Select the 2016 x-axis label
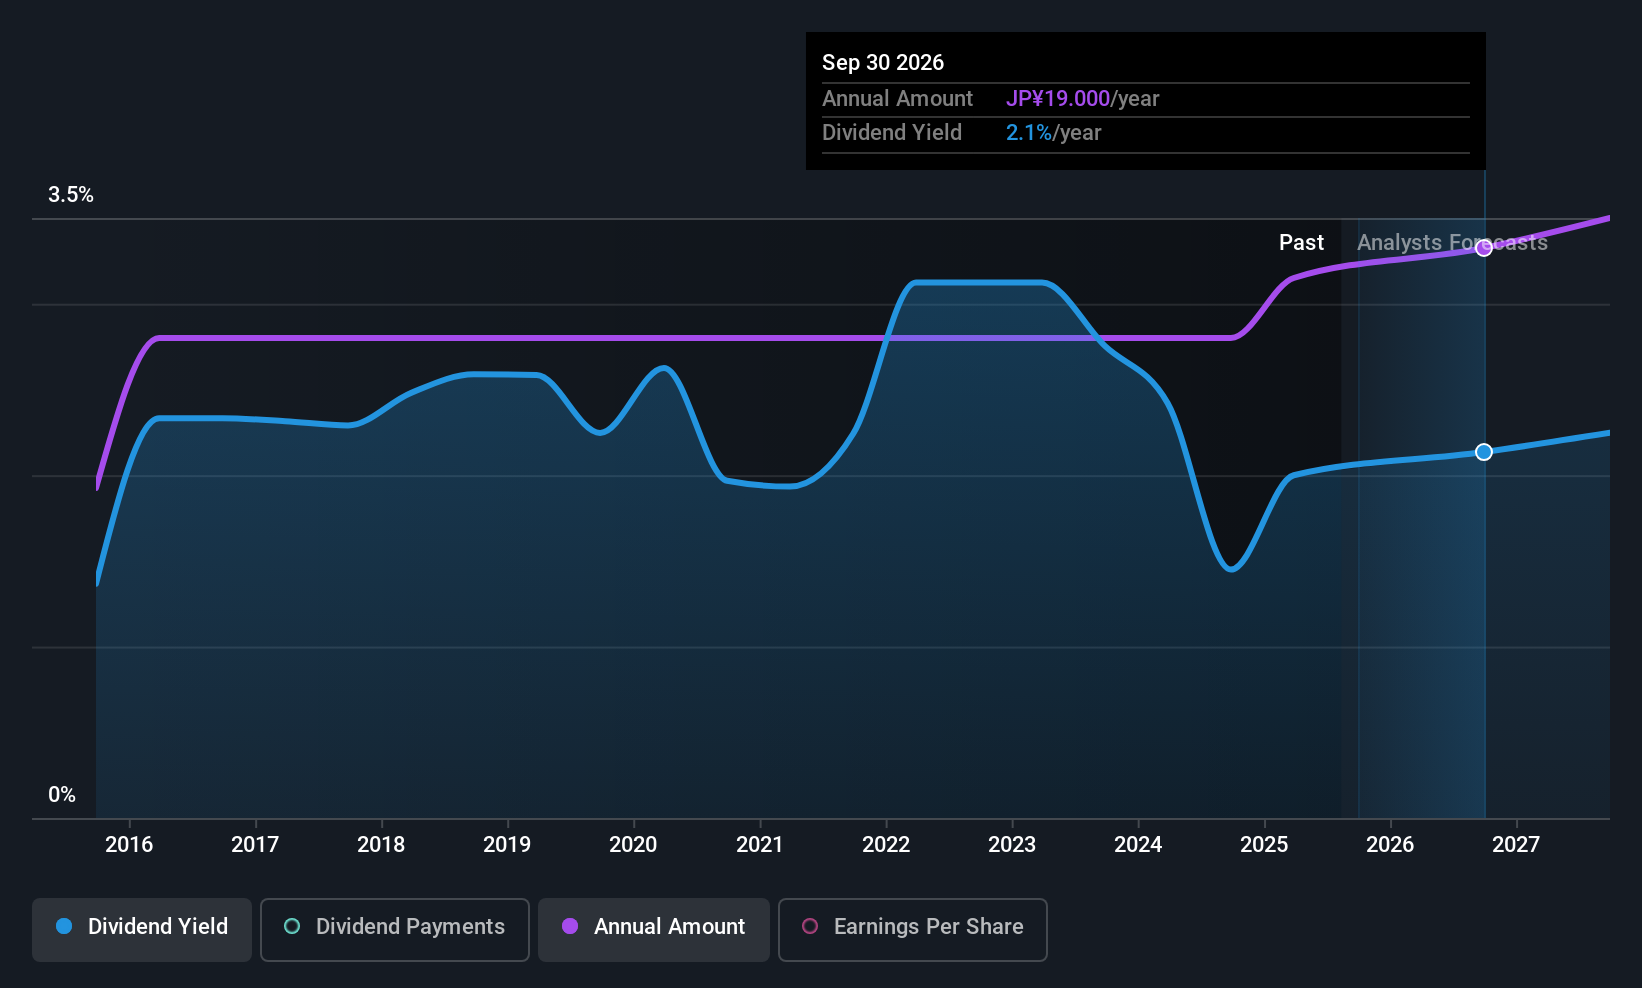Image resolution: width=1642 pixels, height=988 pixels. 129,845
